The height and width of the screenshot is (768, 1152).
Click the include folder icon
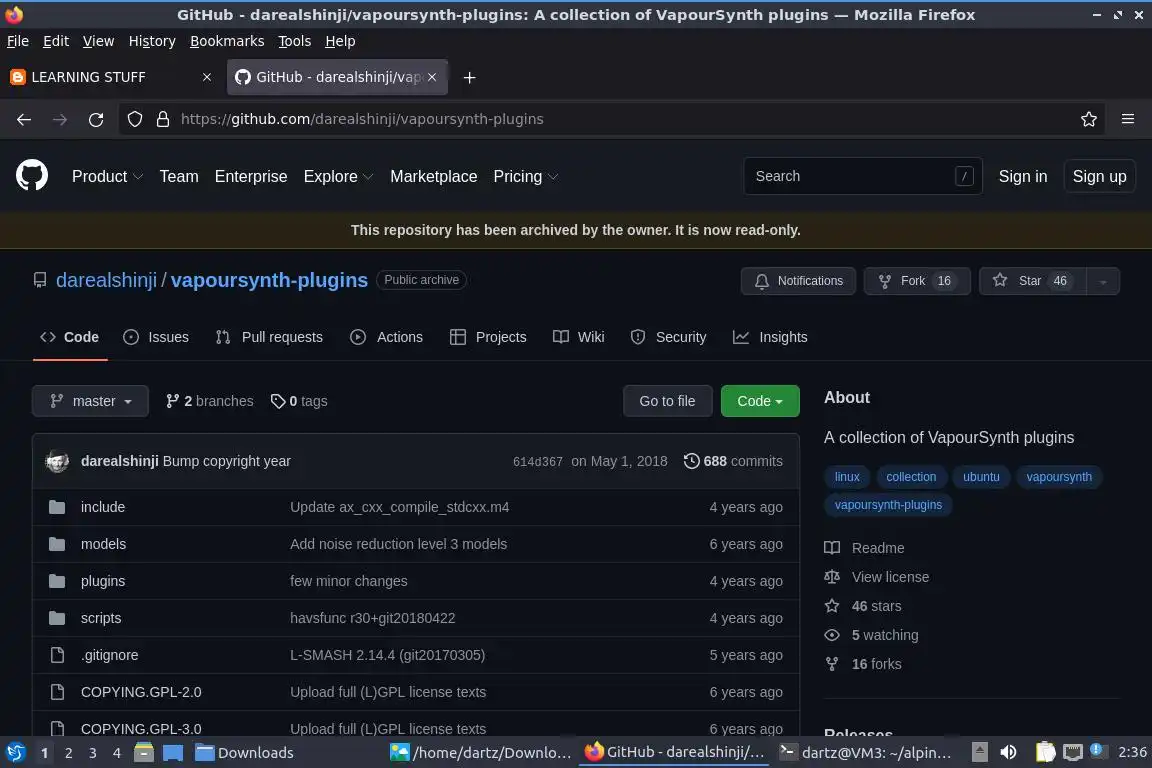[57, 507]
